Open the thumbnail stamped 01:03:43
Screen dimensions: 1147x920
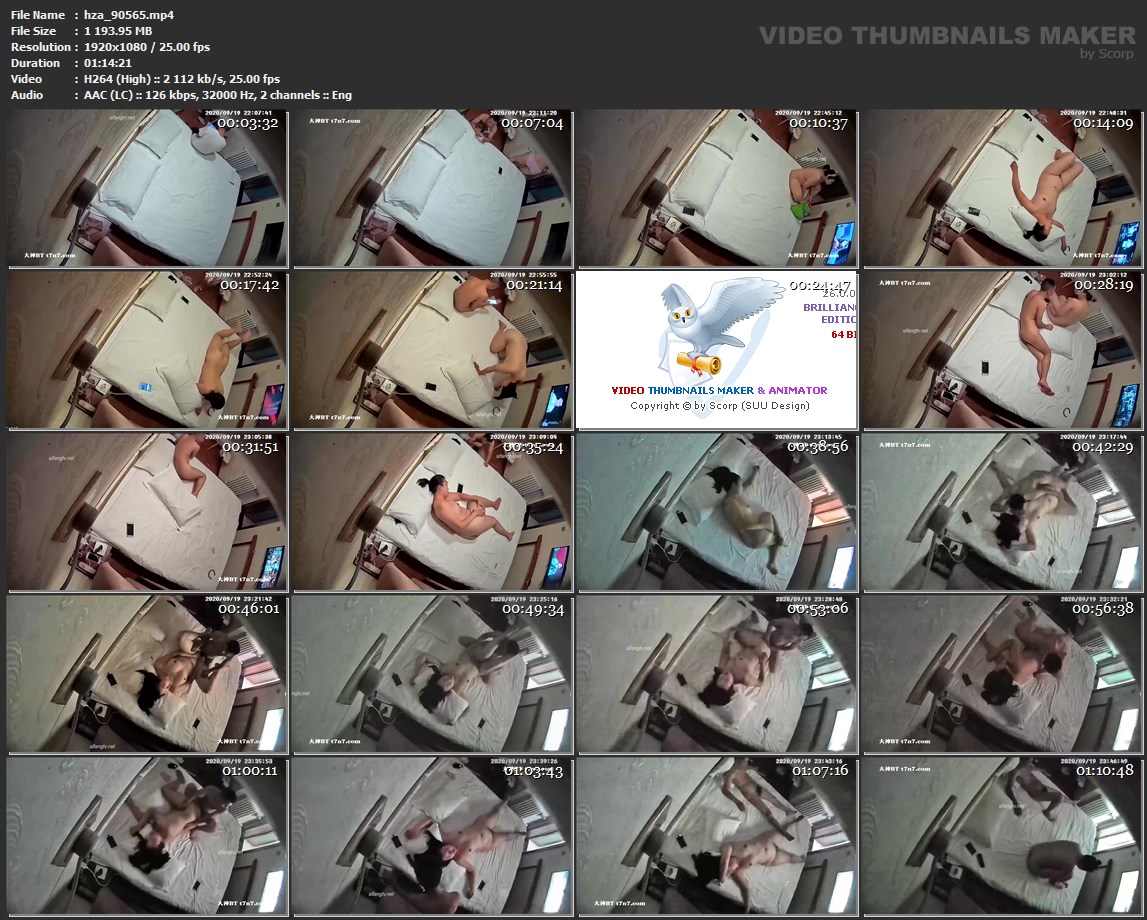(x=433, y=836)
